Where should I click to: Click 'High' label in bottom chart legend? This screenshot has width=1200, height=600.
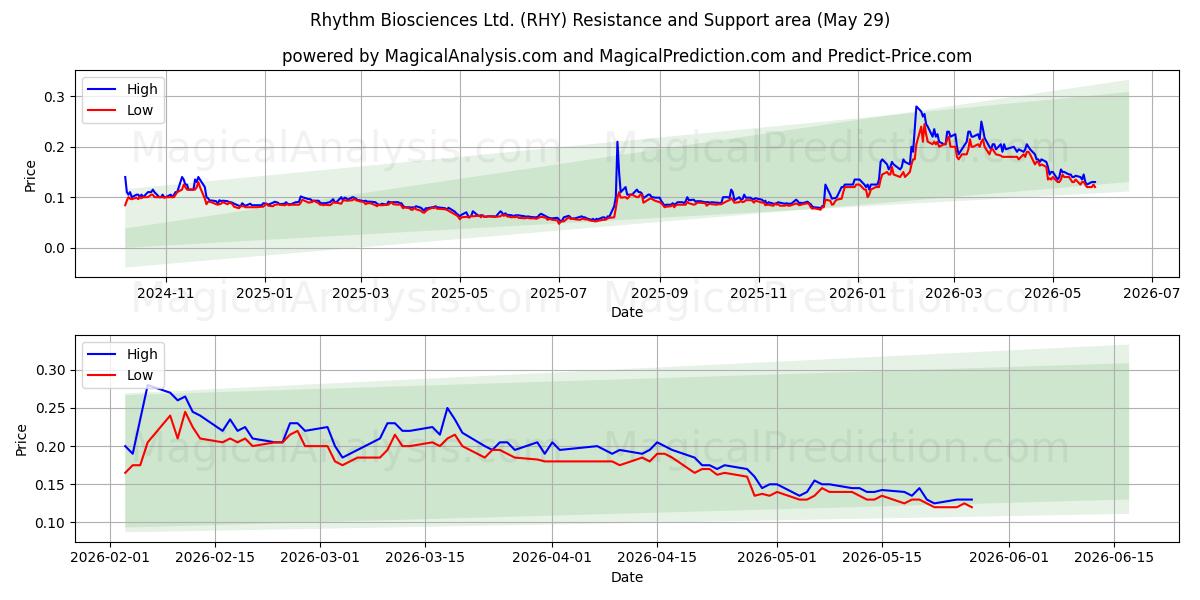tap(142, 354)
